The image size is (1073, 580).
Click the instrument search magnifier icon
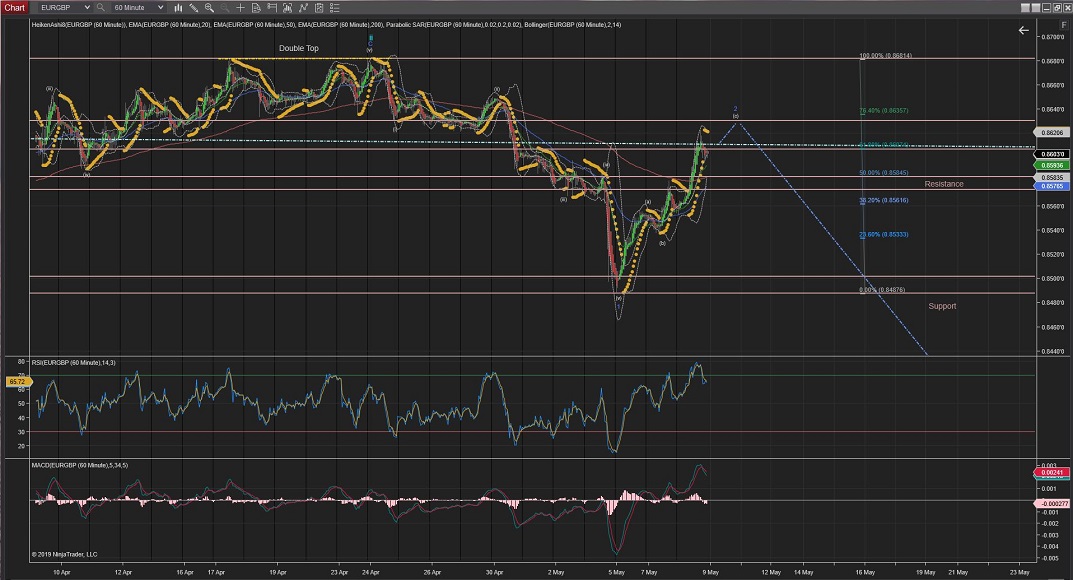[x=100, y=7]
